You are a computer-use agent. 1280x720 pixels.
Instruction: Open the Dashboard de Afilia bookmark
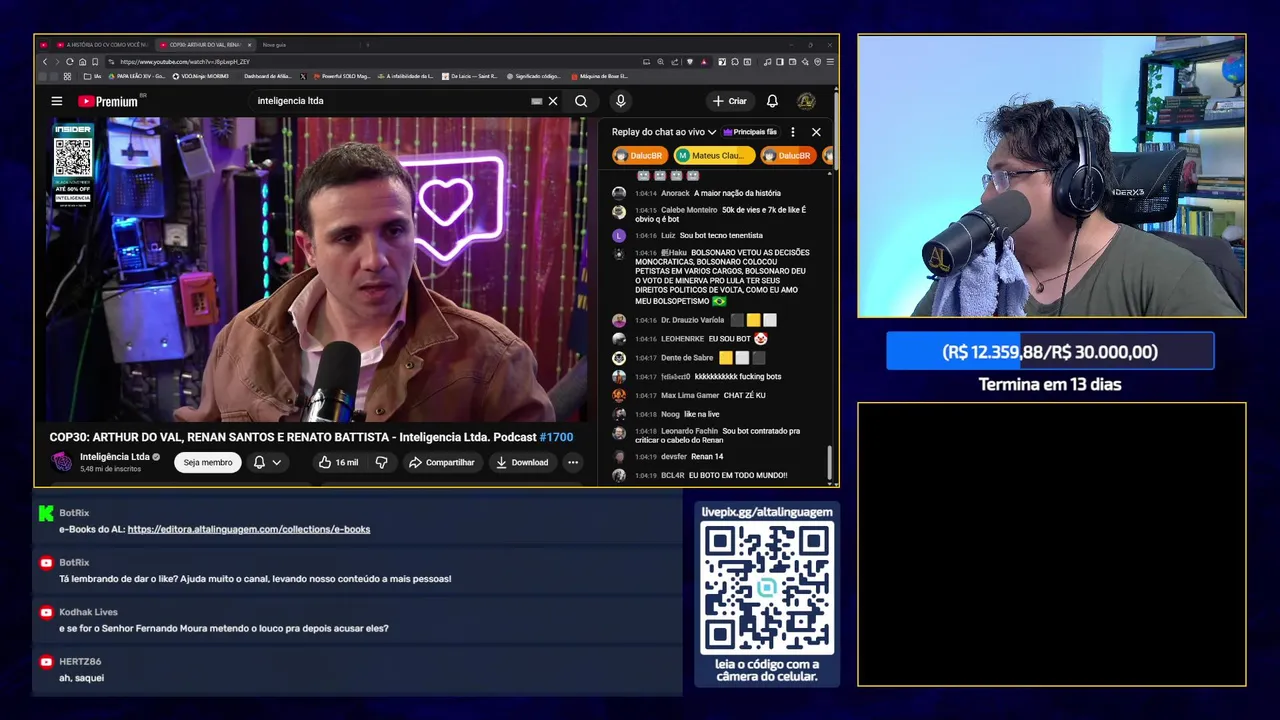point(267,76)
